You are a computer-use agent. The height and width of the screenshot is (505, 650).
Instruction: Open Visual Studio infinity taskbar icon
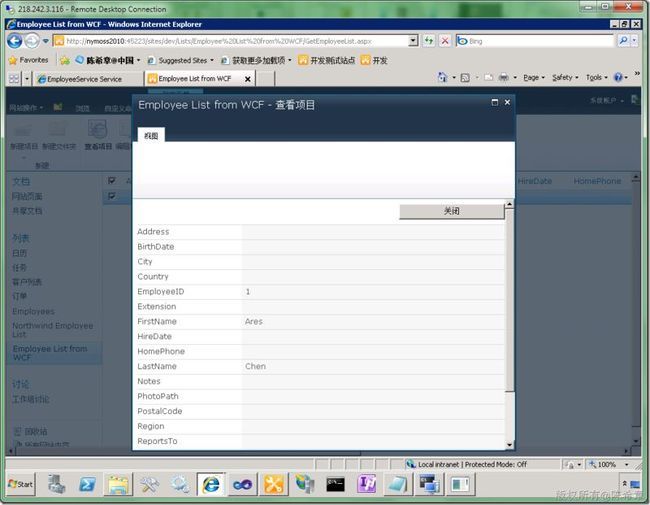click(243, 484)
